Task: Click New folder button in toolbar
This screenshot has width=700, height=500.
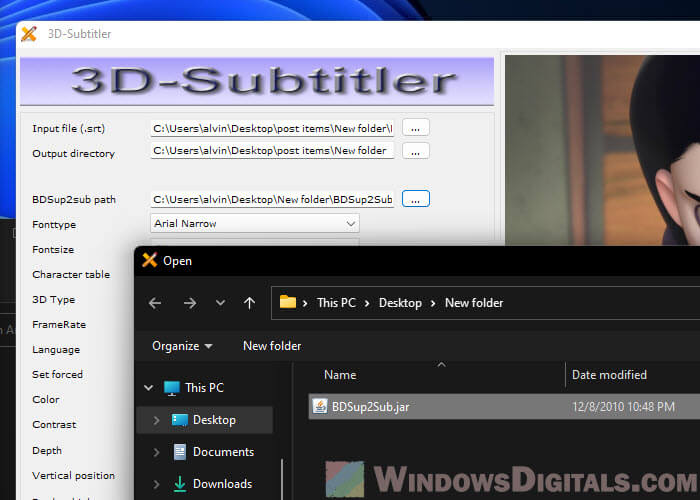Action: coord(272,346)
